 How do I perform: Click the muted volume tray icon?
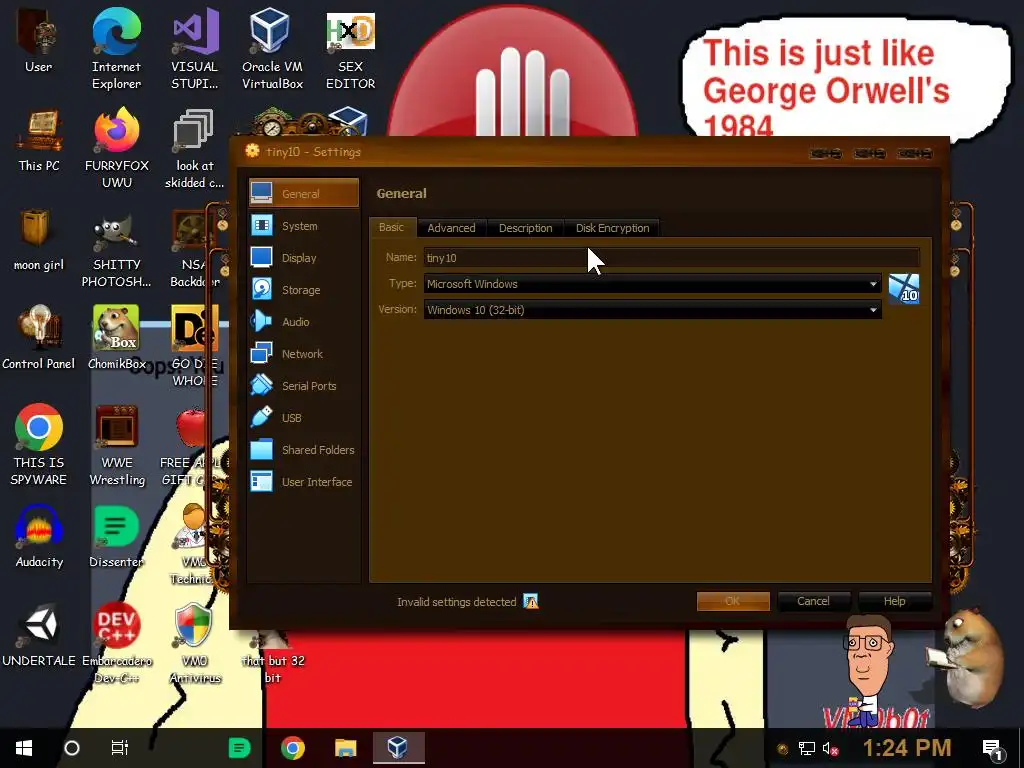click(831, 748)
